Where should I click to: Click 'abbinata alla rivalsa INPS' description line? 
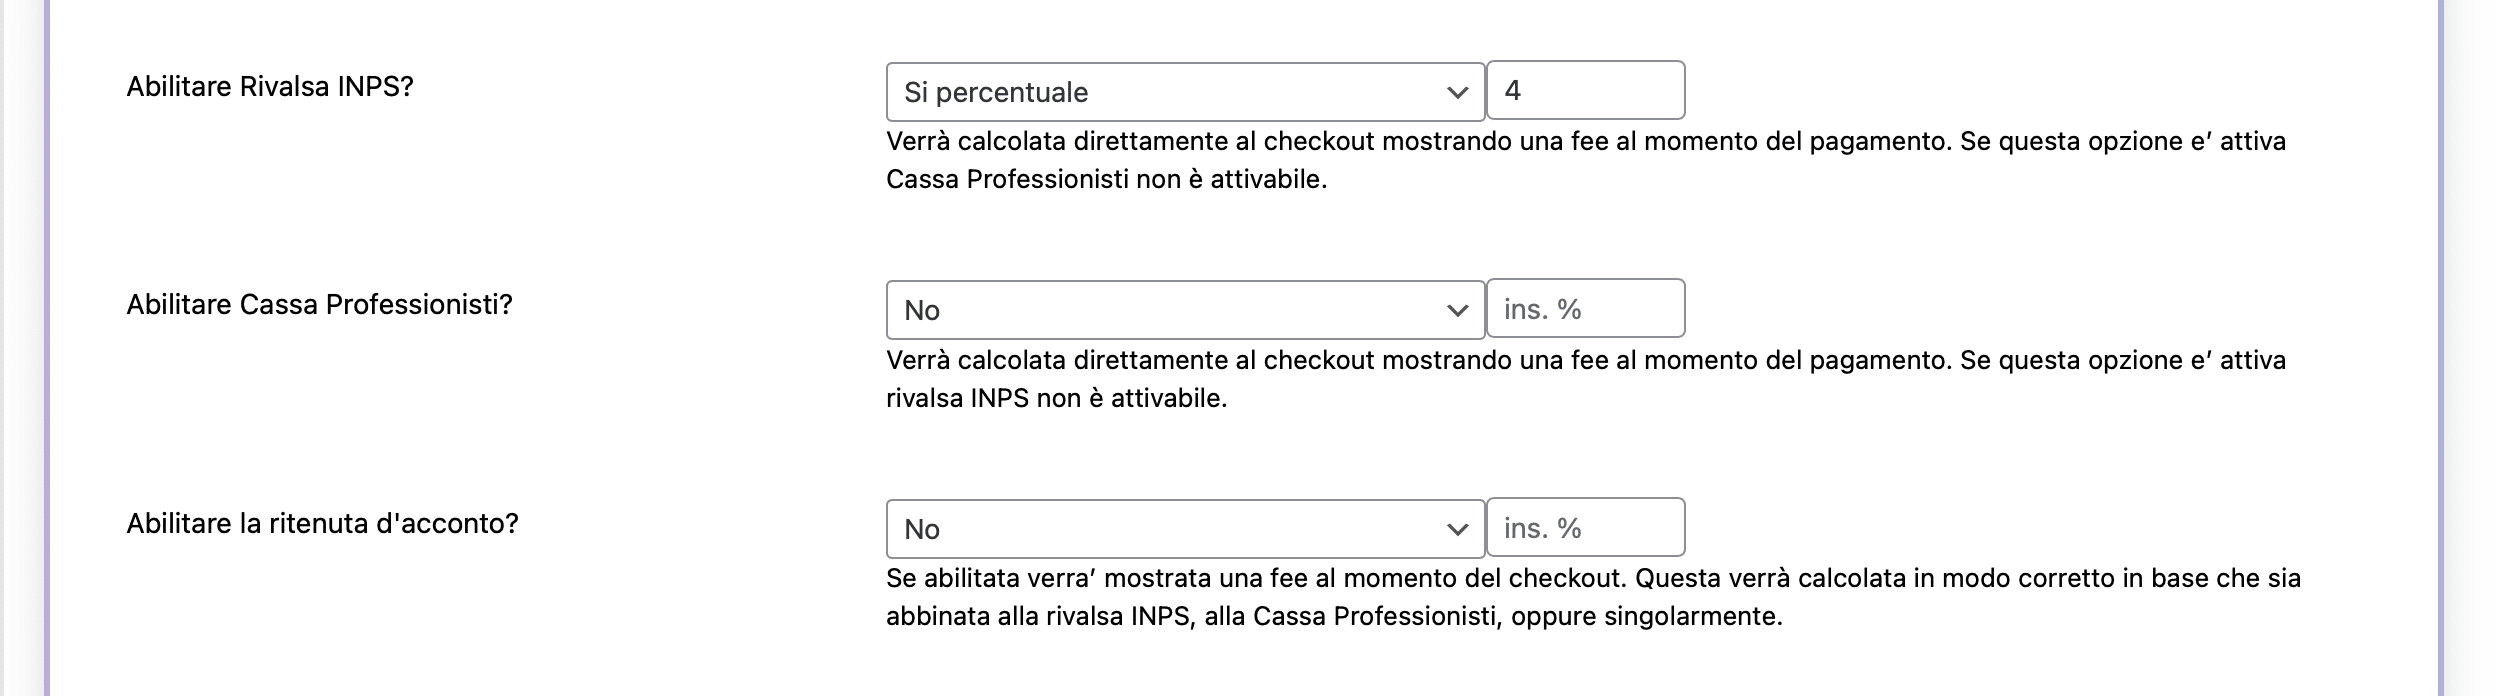1334,616
